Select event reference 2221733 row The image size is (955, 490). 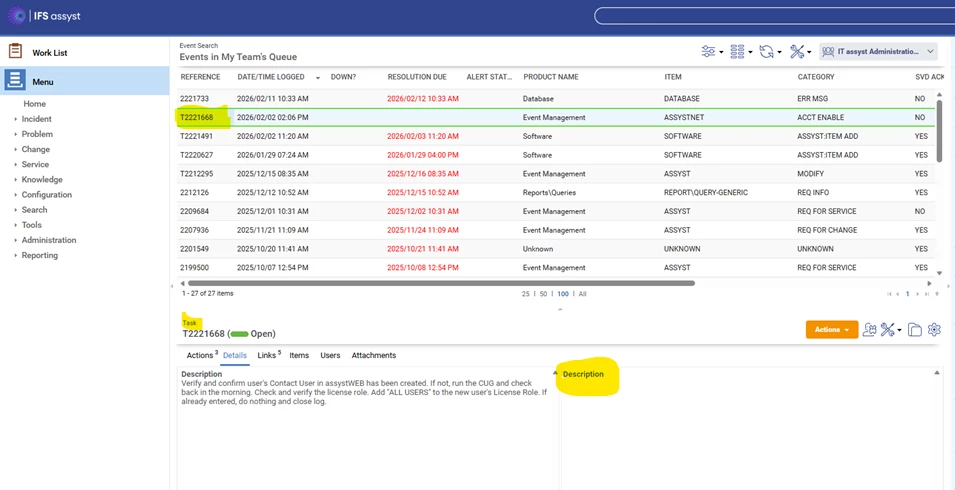[194, 99]
